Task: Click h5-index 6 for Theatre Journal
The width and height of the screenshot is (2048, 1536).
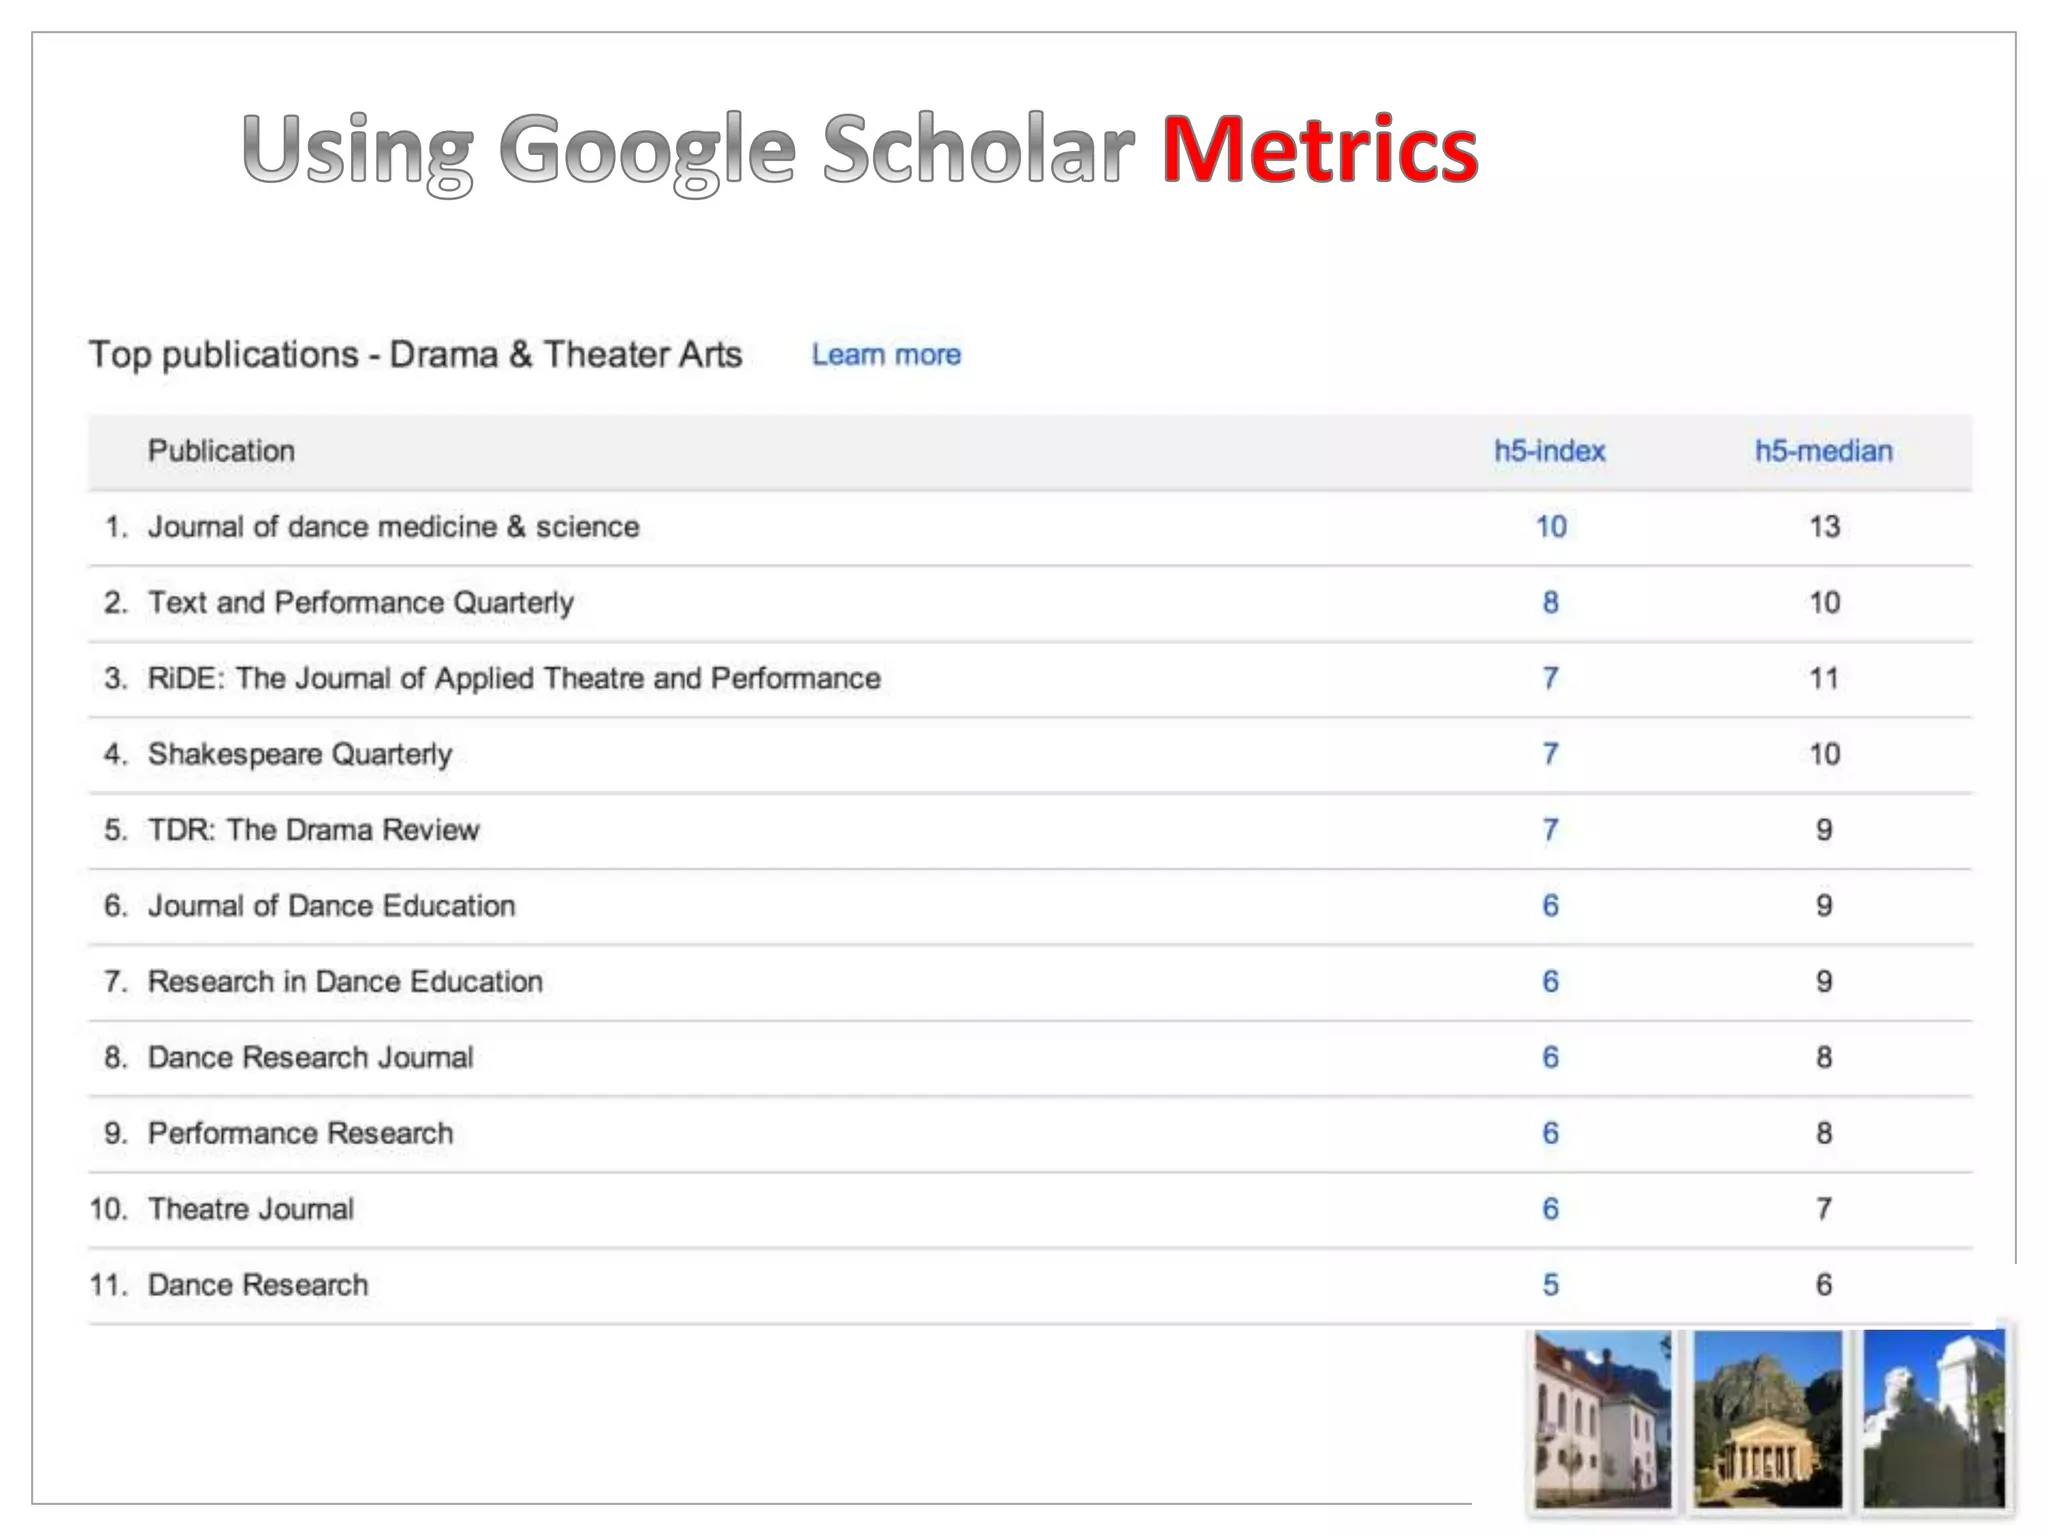Action: coord(1550,1209)
